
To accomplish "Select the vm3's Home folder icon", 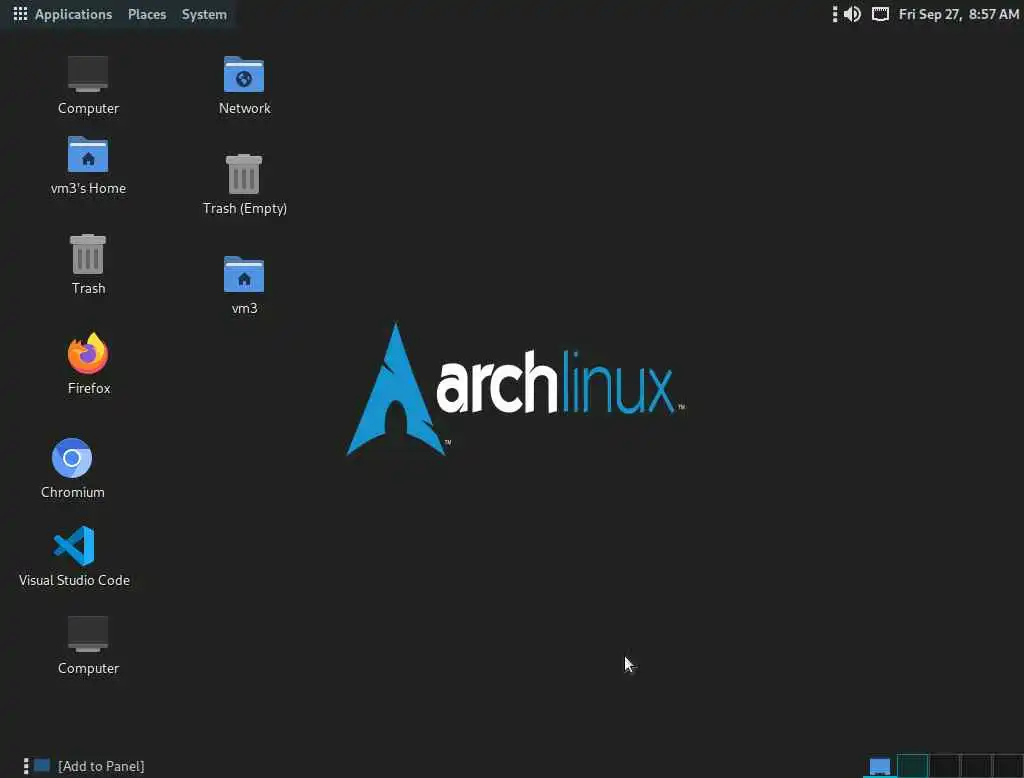I will 88,154.
